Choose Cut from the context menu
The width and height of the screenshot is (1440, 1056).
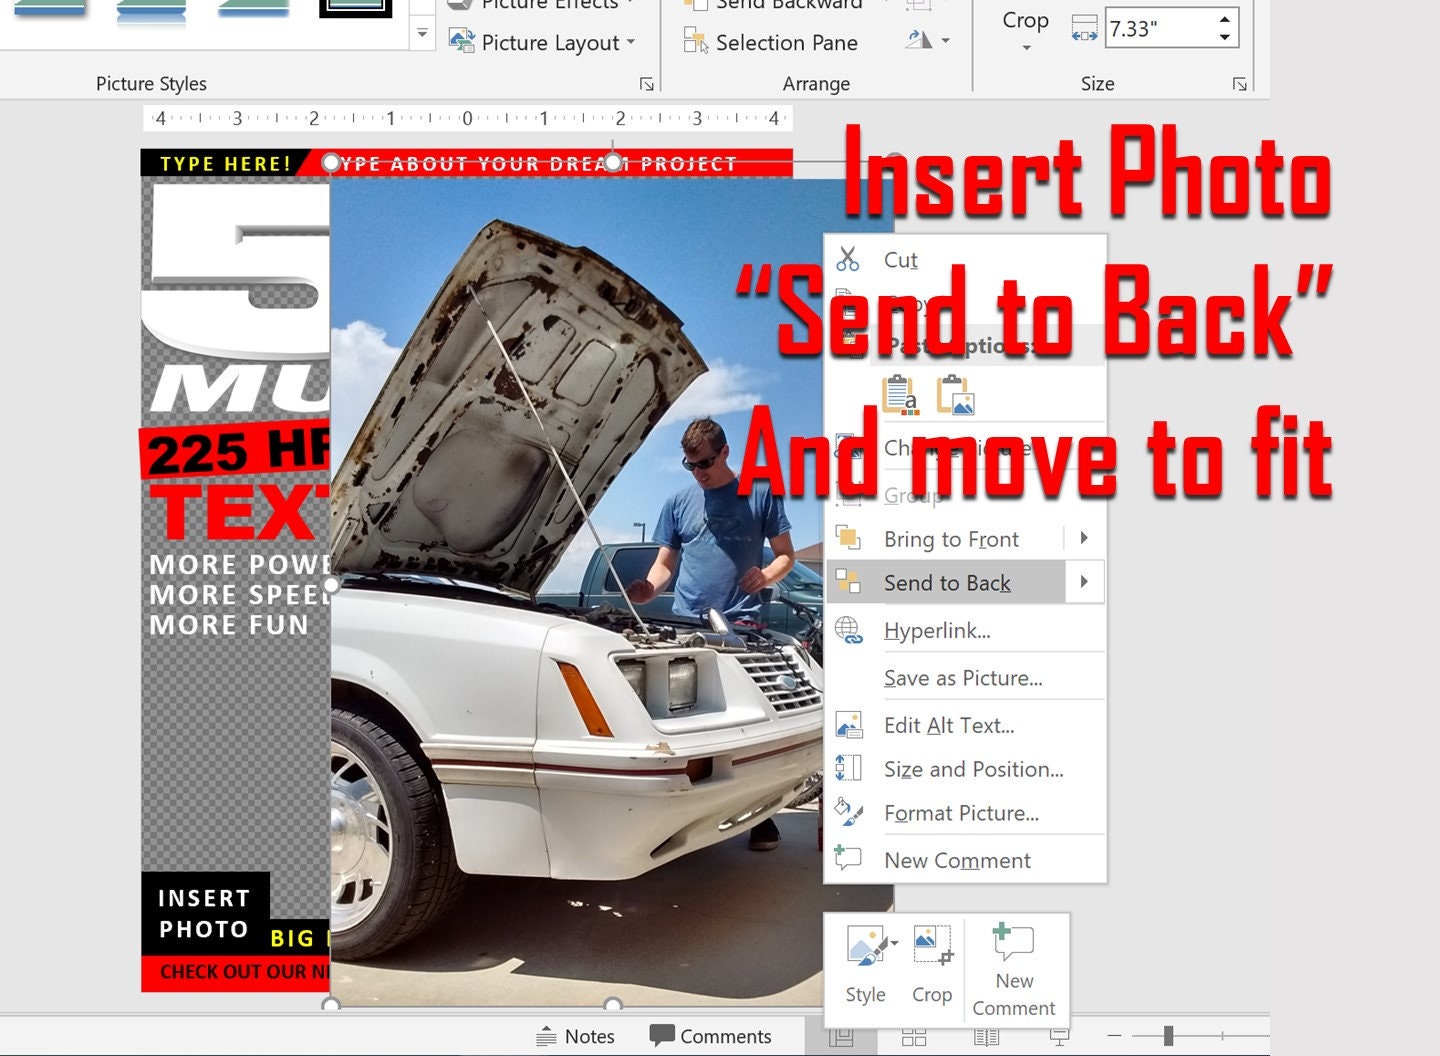pos(898,259)
